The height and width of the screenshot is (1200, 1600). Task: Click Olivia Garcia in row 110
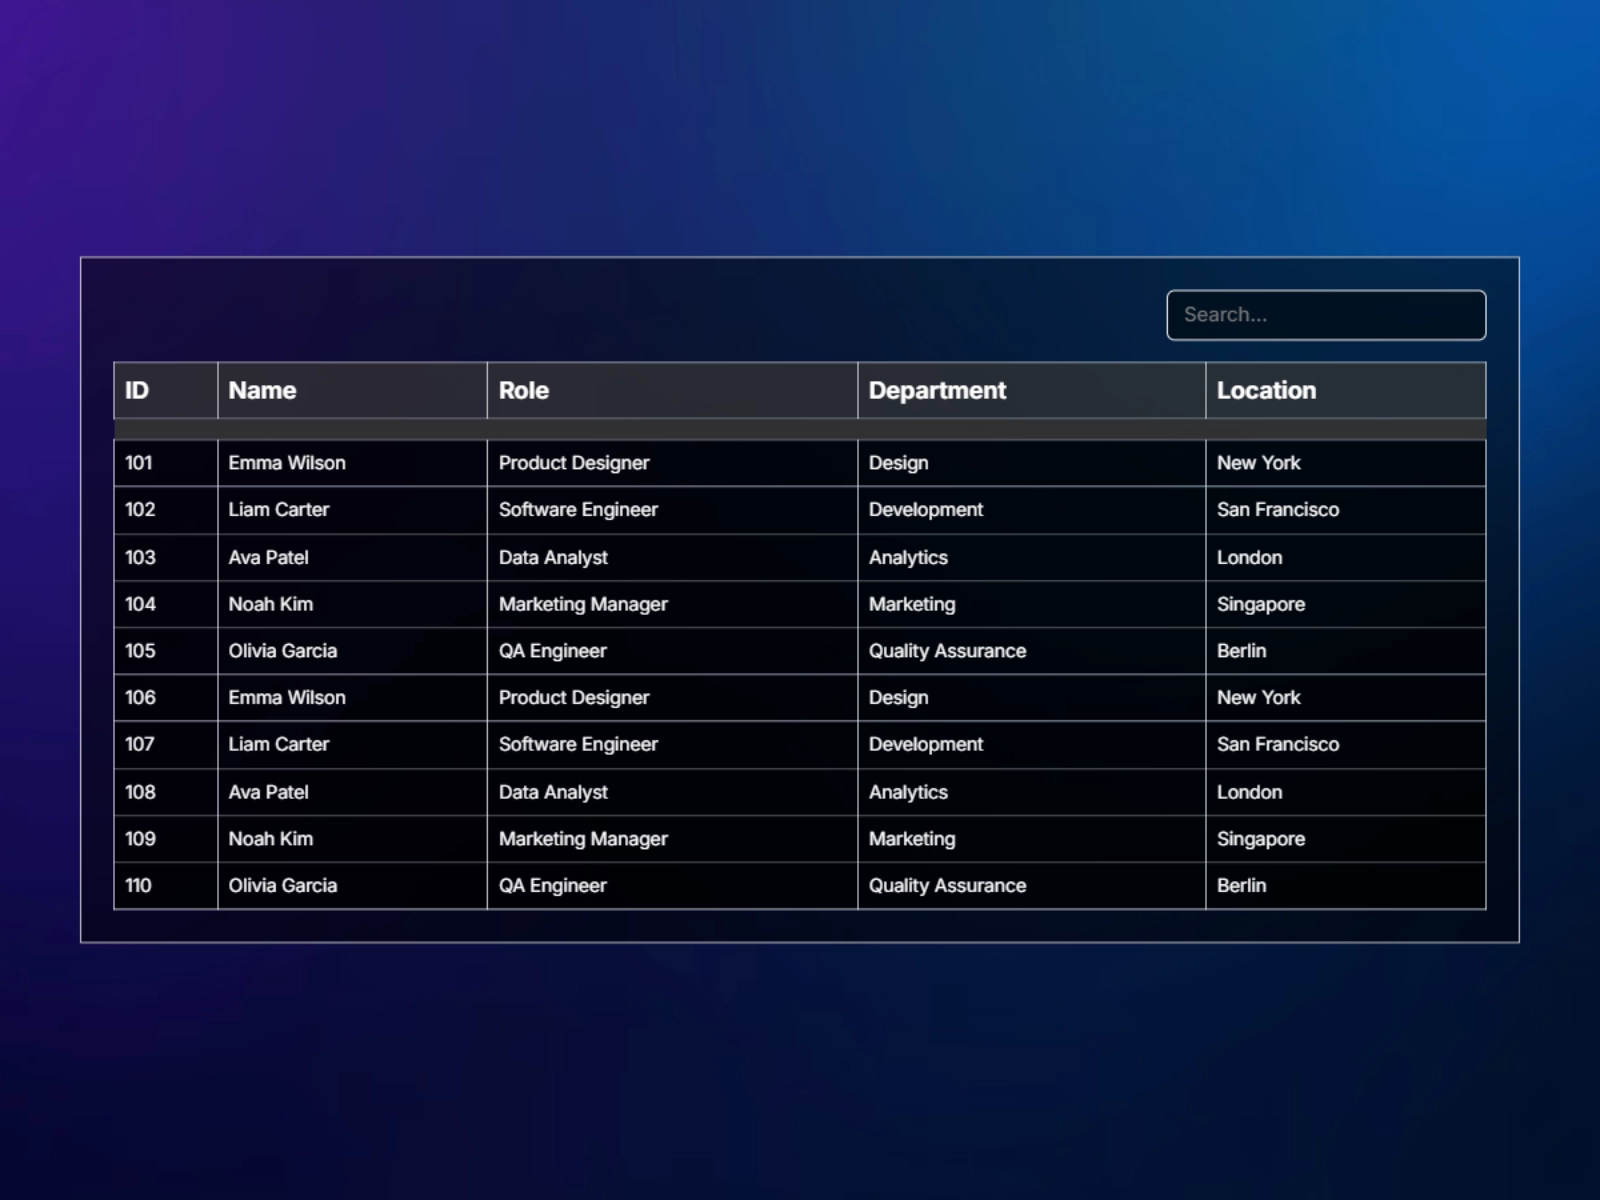tap(282, 886)
